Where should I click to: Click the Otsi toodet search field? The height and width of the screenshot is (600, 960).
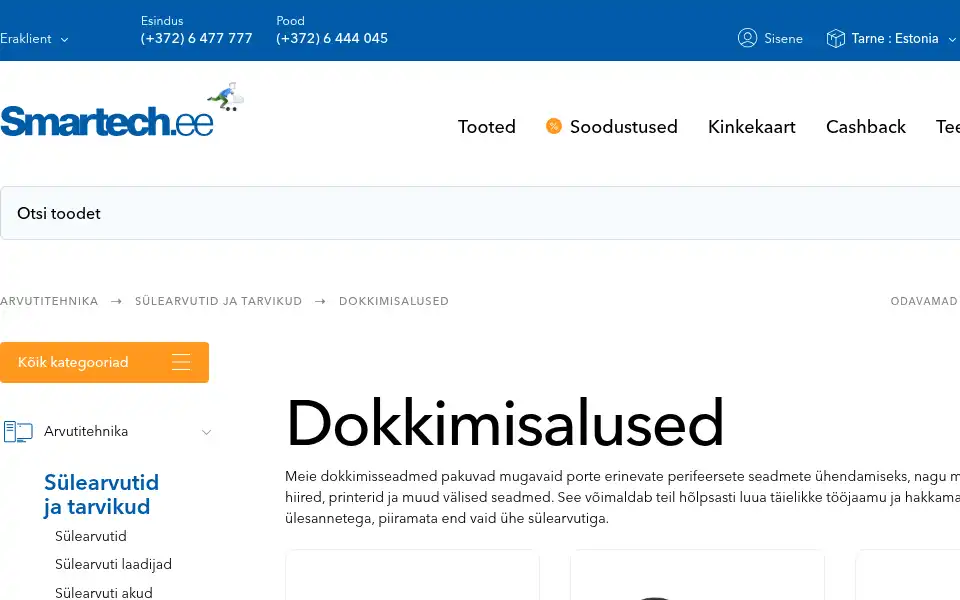480,213
